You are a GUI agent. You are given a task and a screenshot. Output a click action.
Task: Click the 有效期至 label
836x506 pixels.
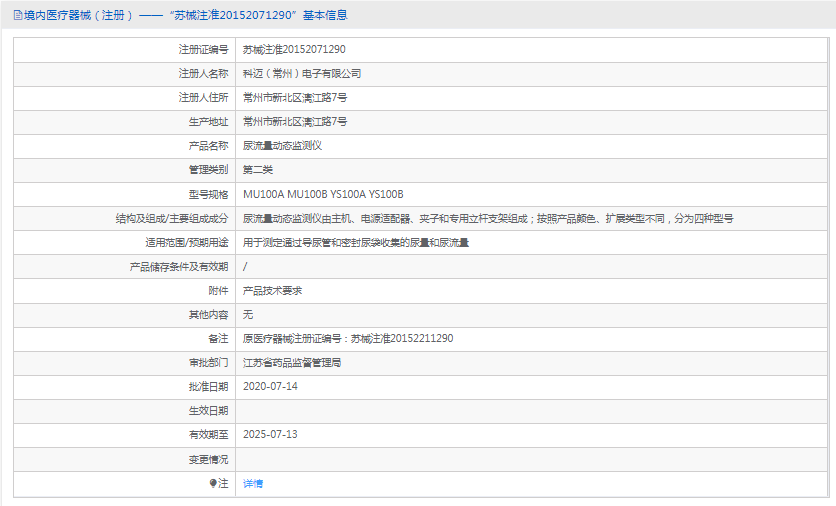[x=208, y=435]
